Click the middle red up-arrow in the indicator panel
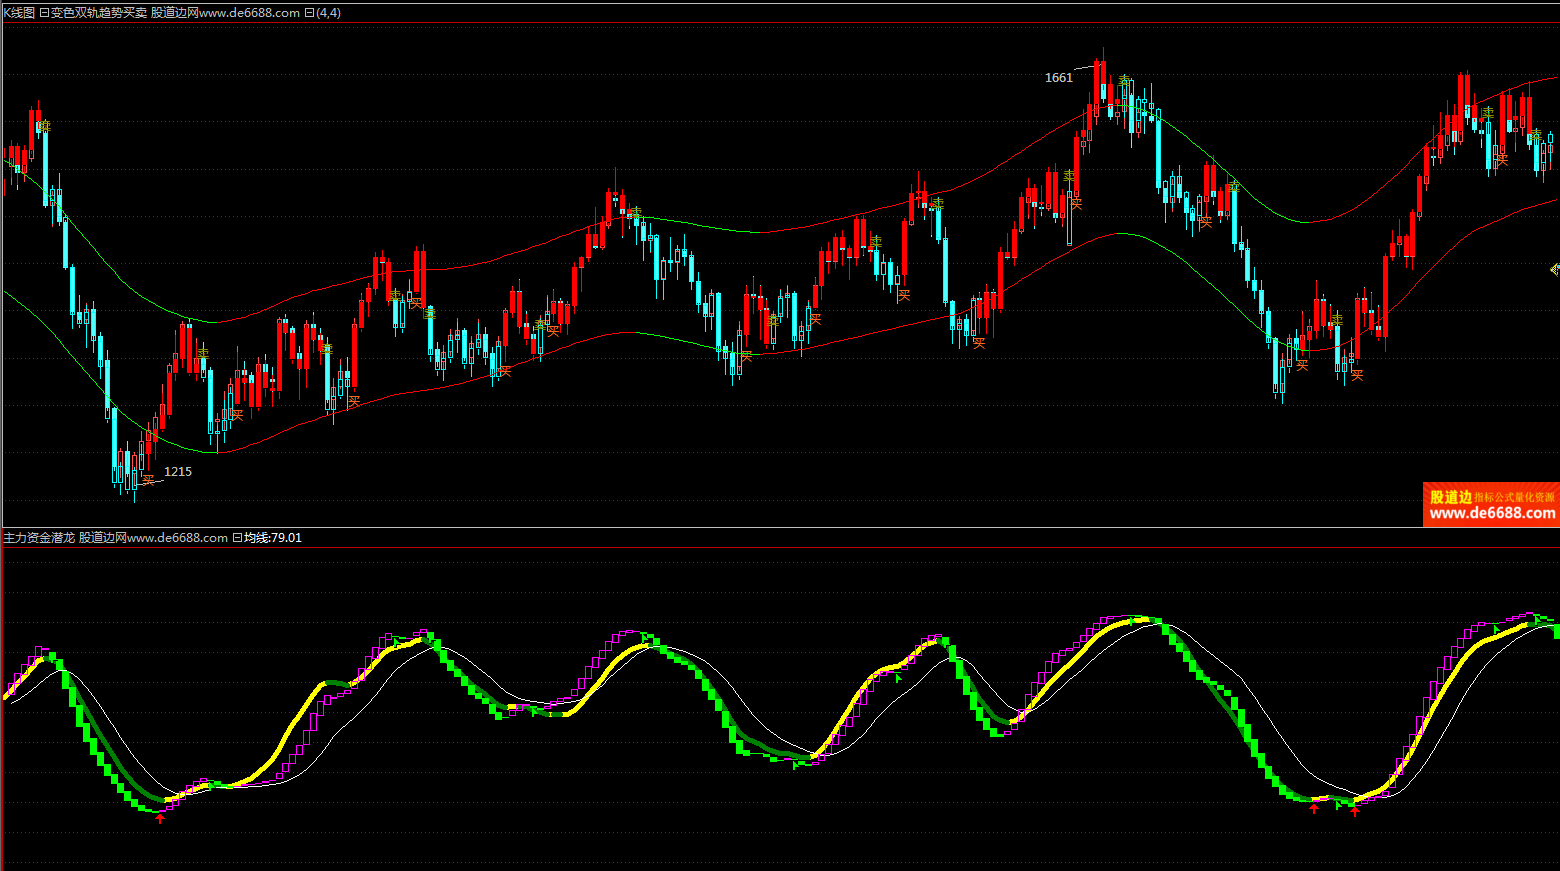 (x=1314, y=808)
